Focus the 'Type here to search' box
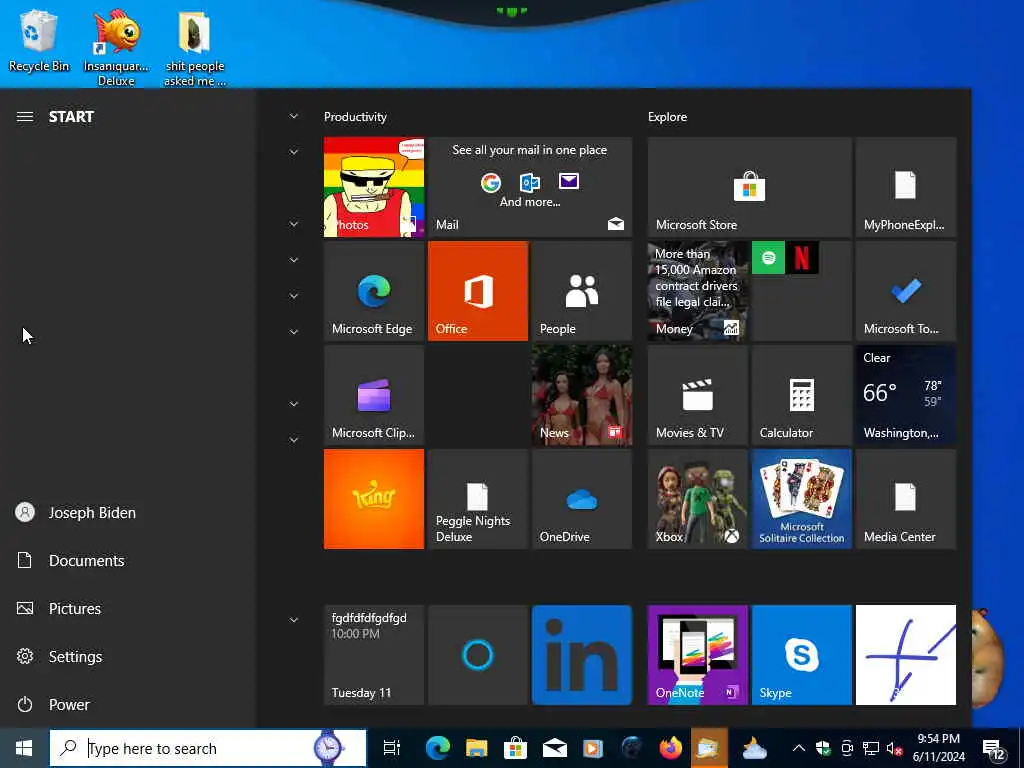The height and width of the screenshot is (768, 1024). click(x=208, y=748)
